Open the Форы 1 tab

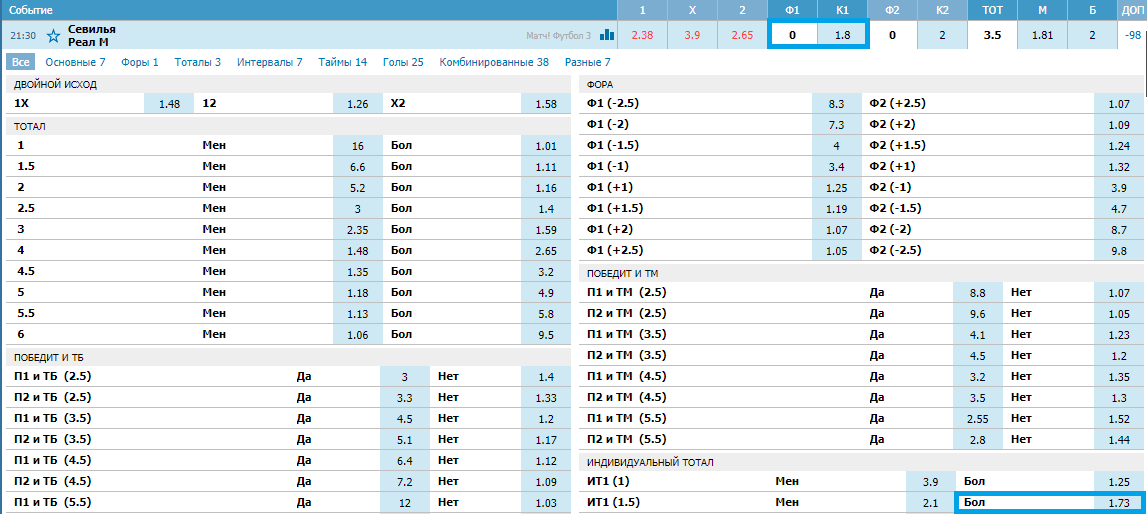[x=140, y=62]
